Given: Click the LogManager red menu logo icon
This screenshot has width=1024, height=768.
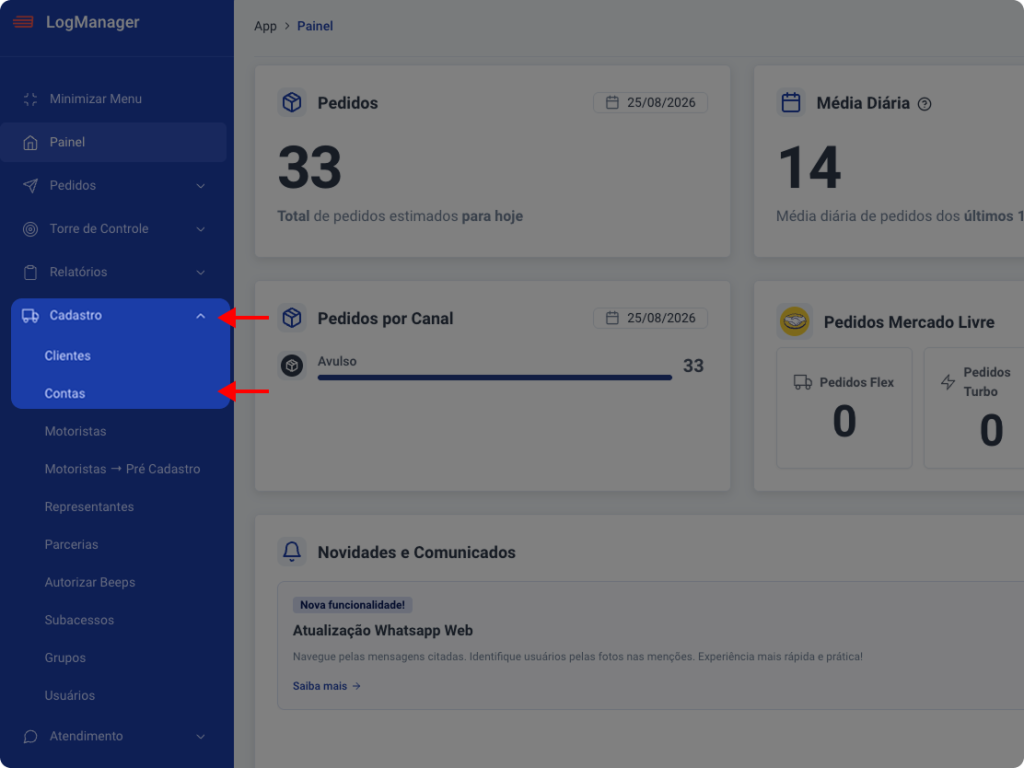Looking at the screenshot, I should click(x=23, y=23).
